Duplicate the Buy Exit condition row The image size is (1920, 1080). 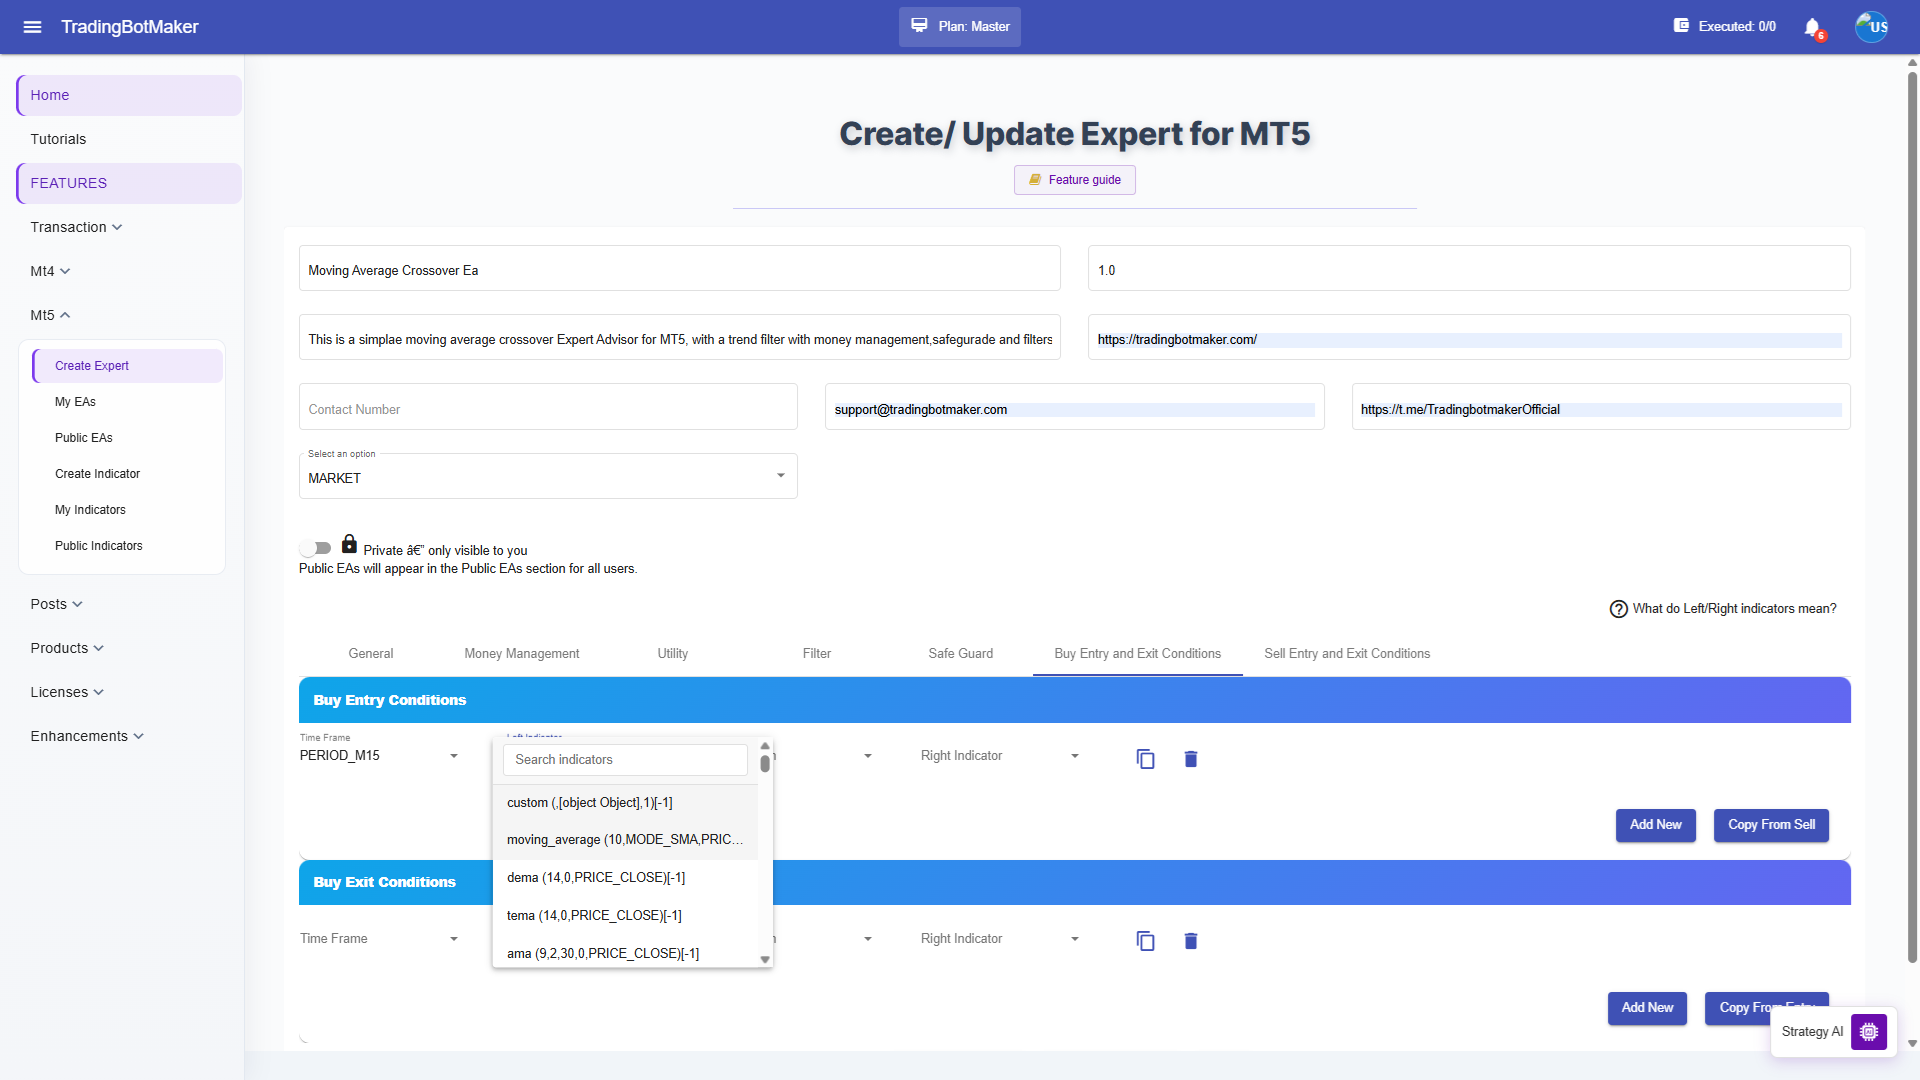(1146, 941)
